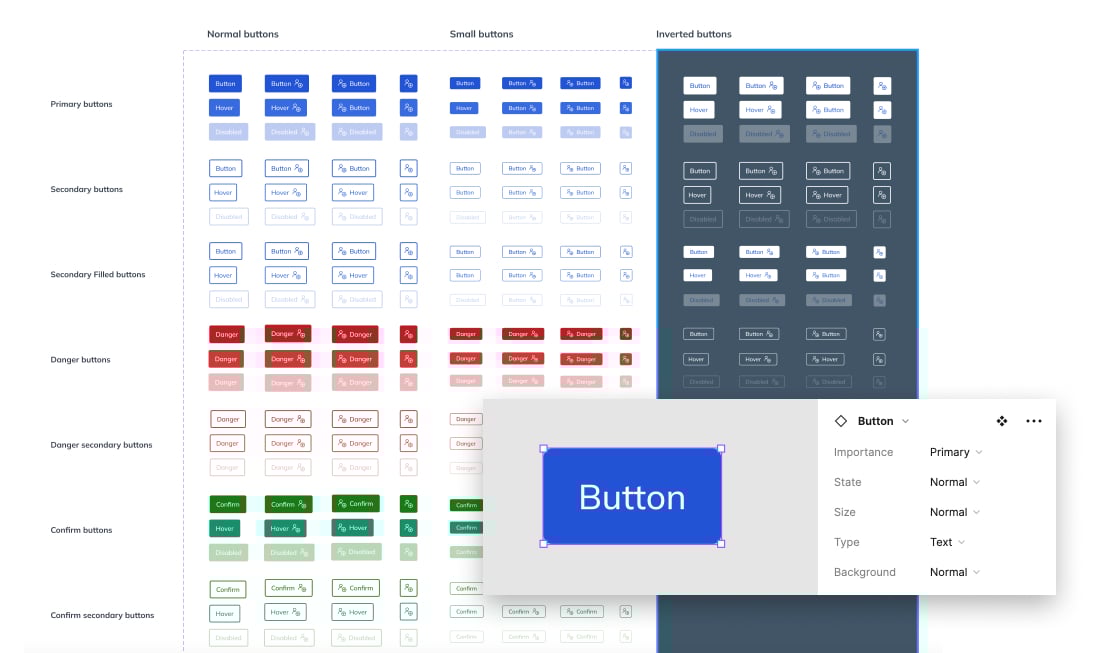The image size is (1107, 653).
Task: Expand the Button component name dropdown
Action: pos(905,421)
